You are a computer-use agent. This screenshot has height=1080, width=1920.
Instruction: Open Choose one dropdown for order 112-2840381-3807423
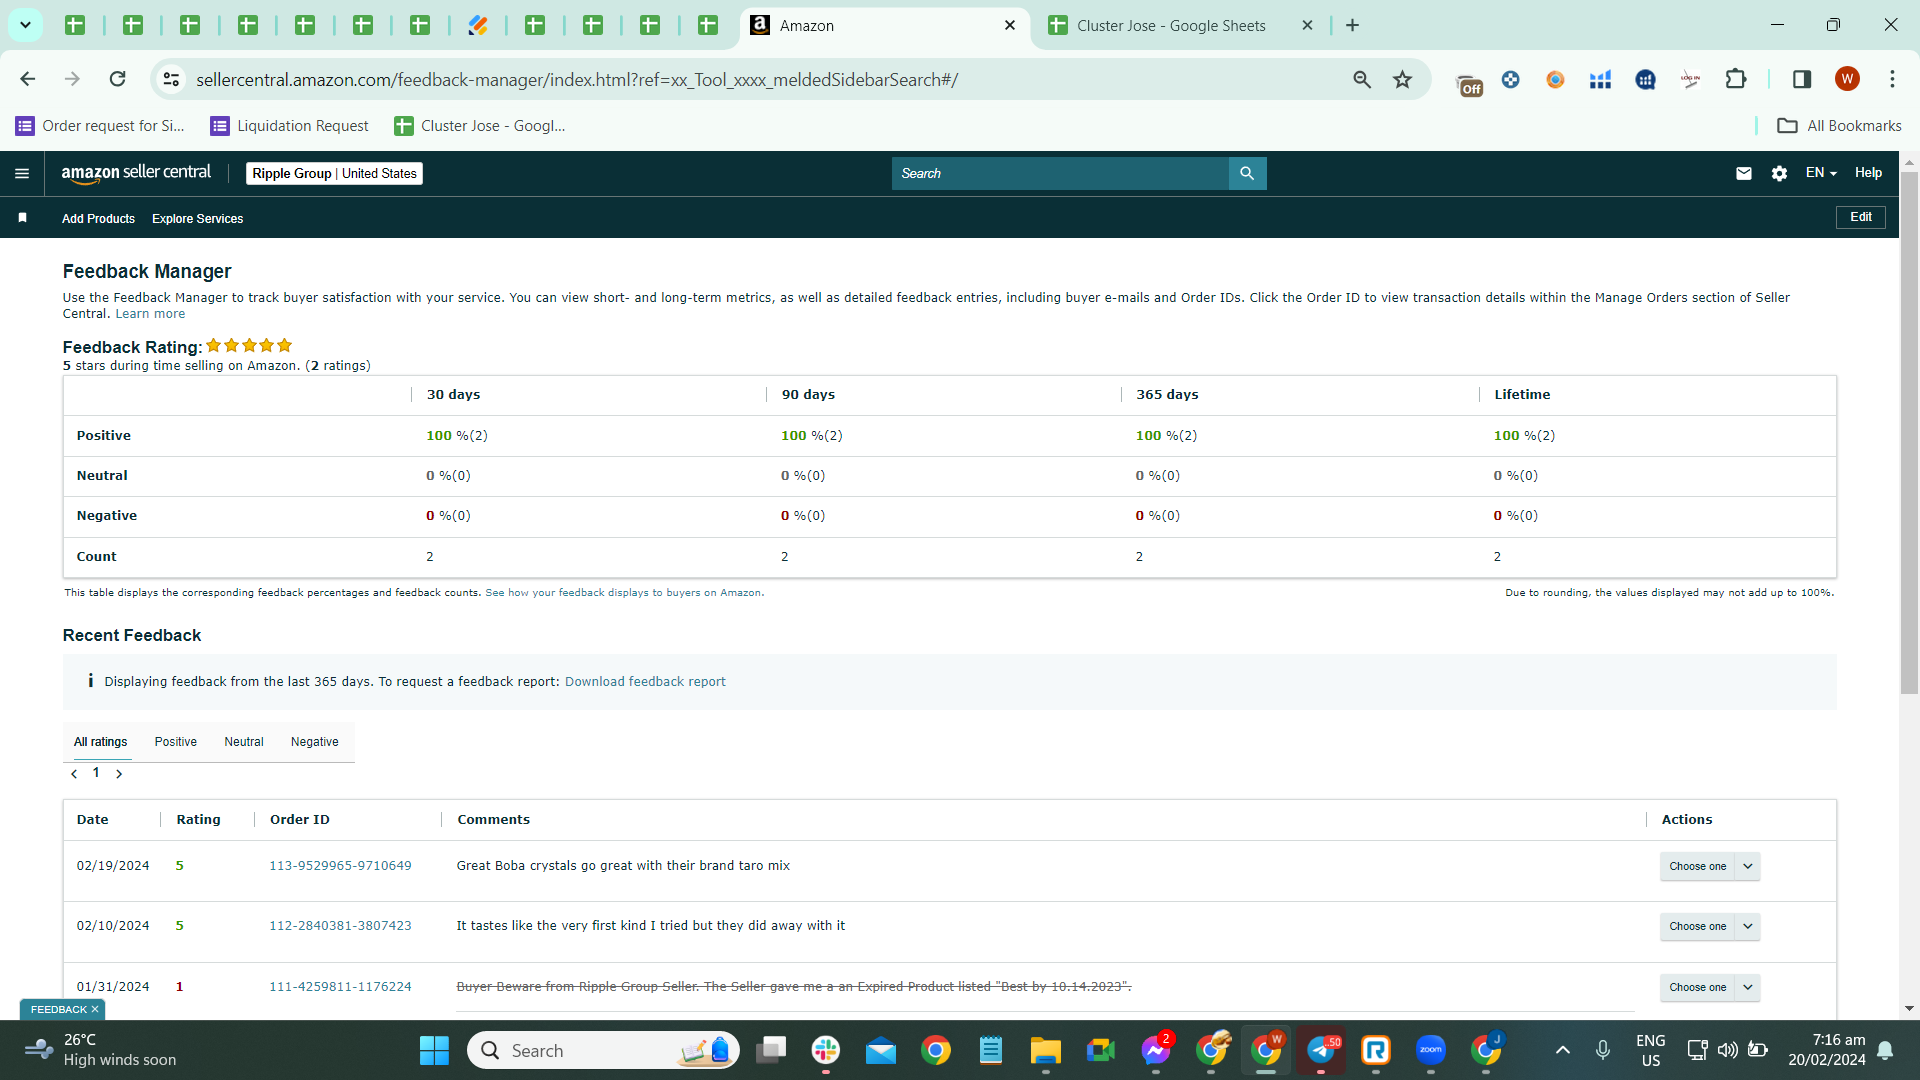pos(1710,926)
